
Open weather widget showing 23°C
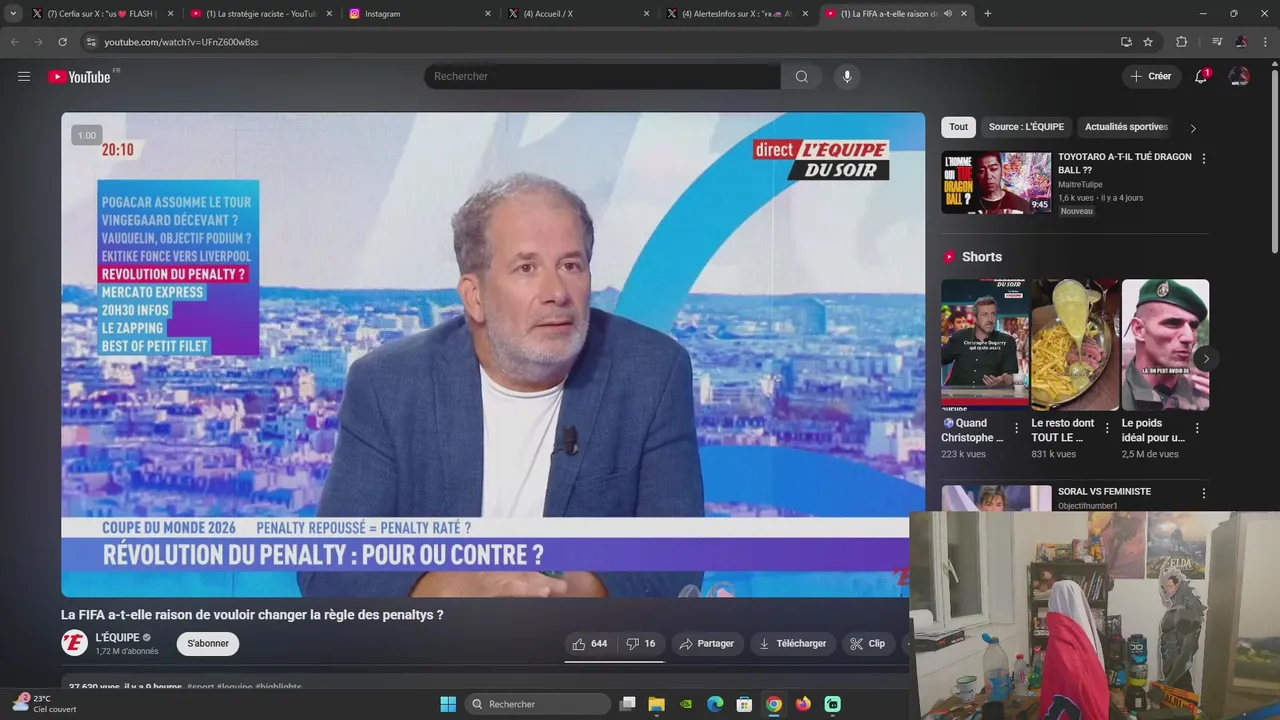pos(45,704)
